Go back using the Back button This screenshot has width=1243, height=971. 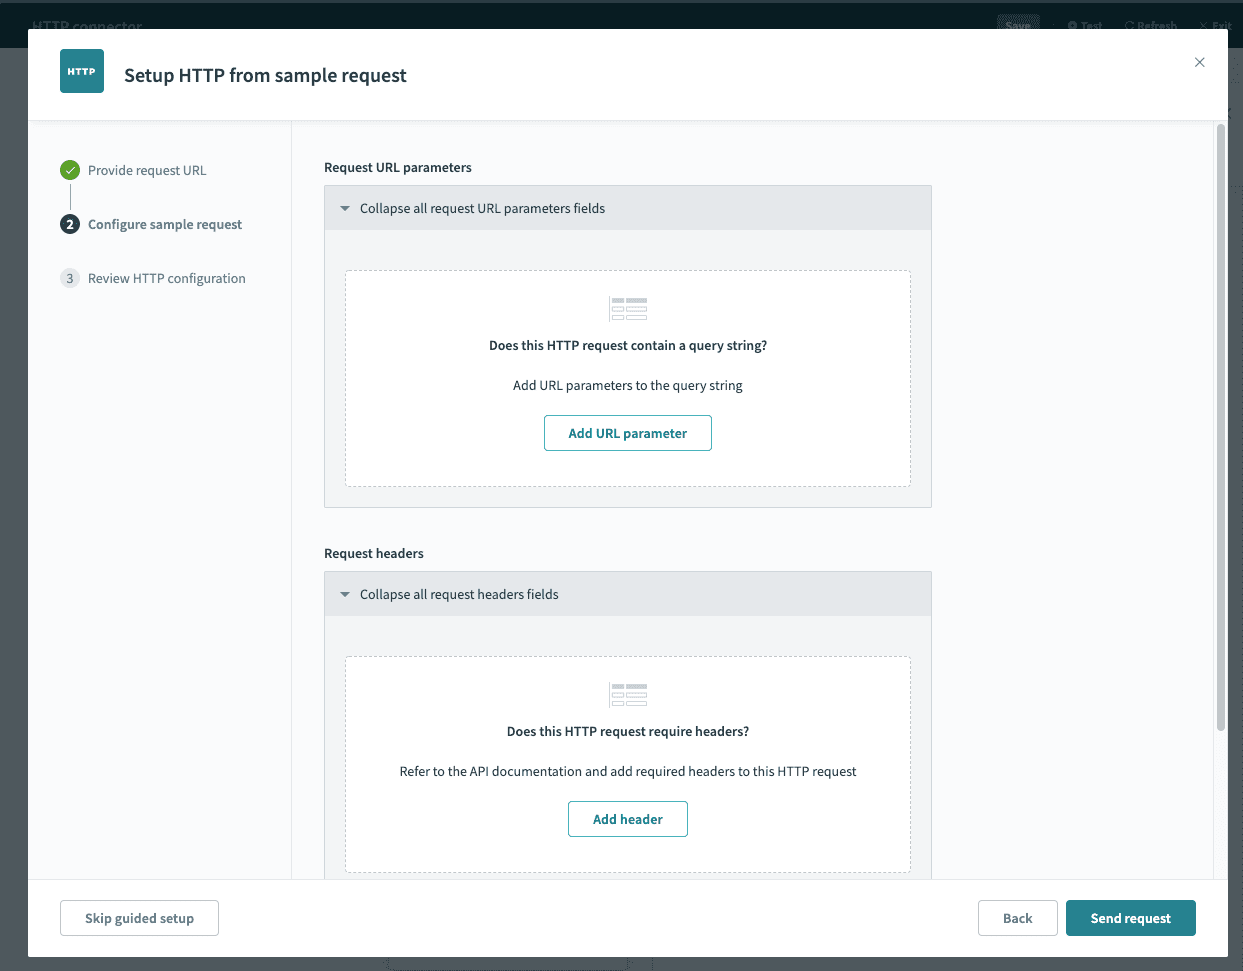click(1017, 917)
